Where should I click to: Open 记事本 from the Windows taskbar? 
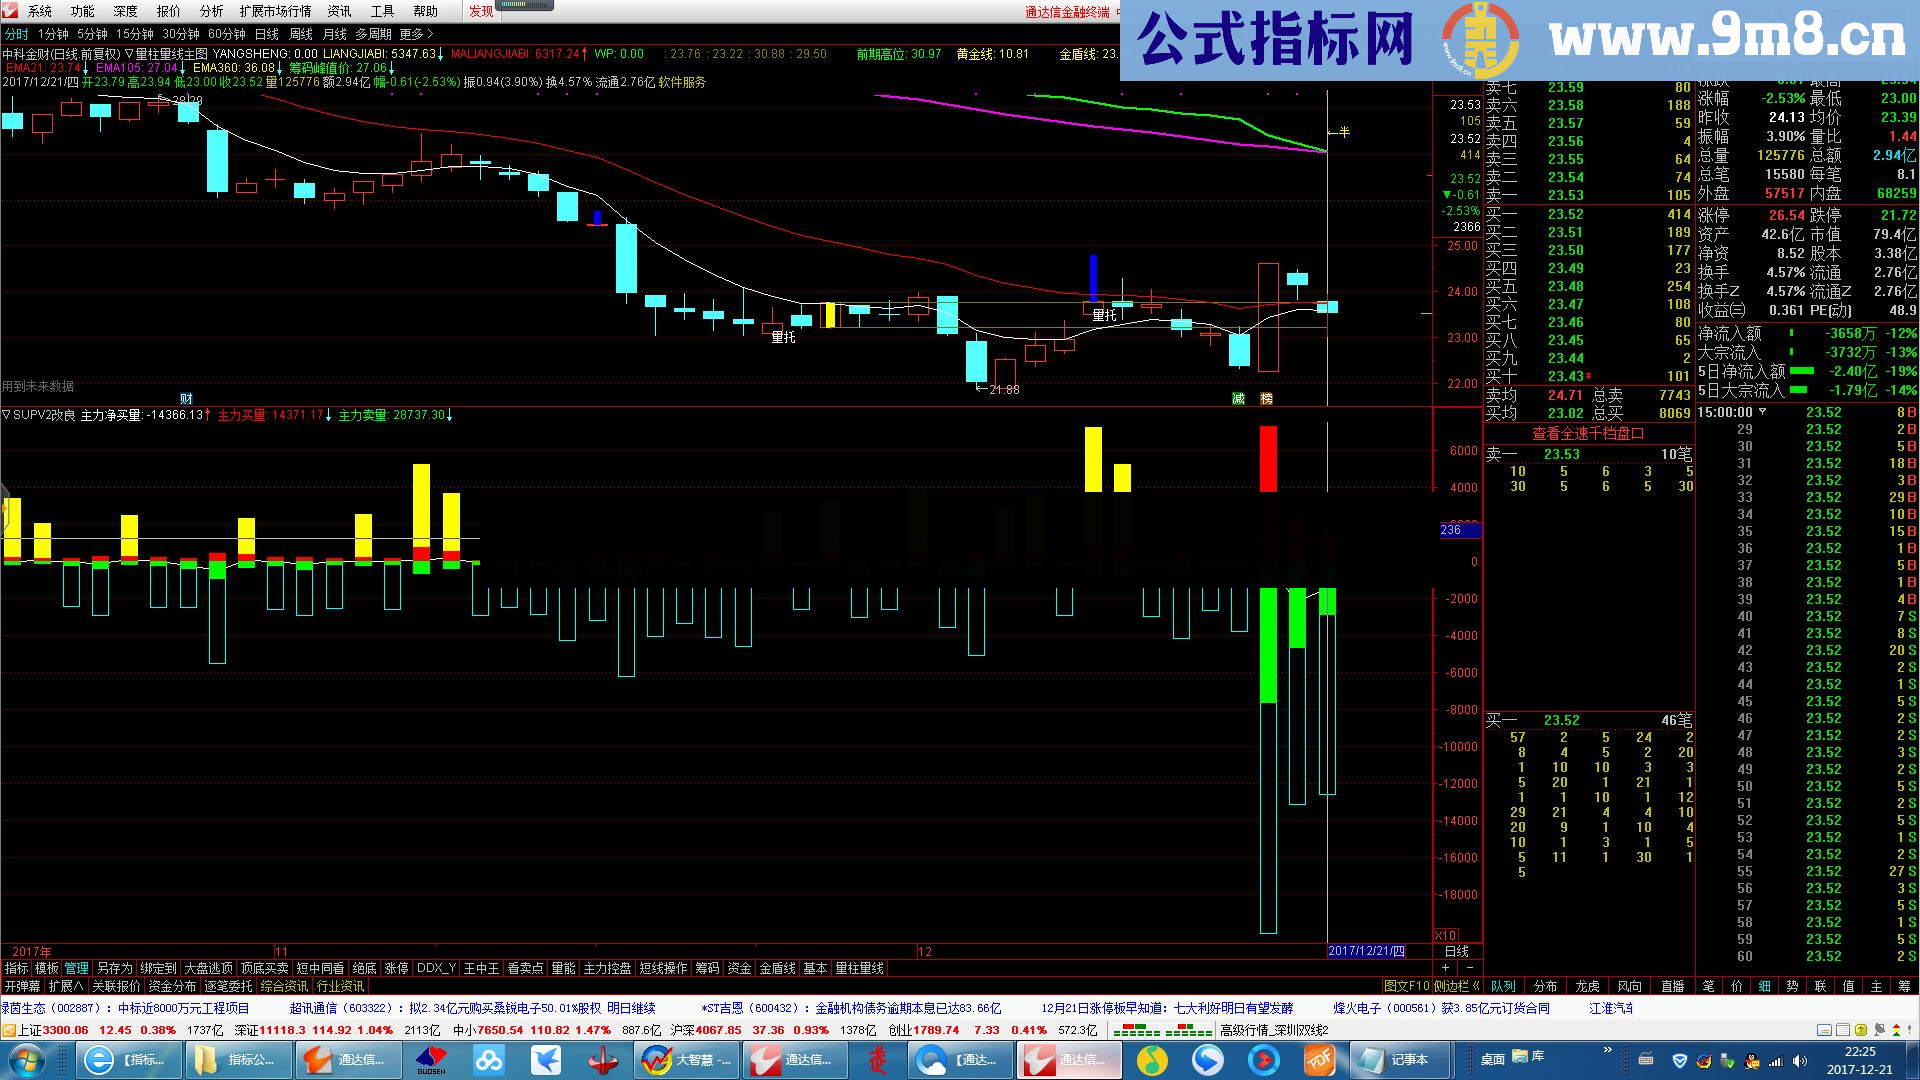click(x=1390, y=1059)
